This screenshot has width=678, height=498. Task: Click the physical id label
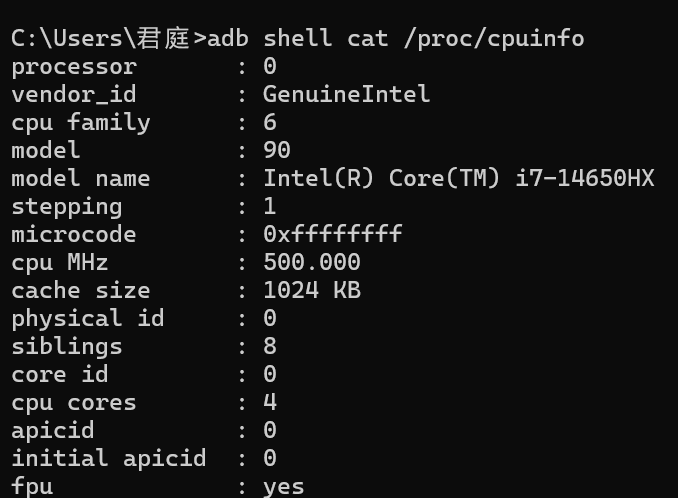[x=87, y=318]
